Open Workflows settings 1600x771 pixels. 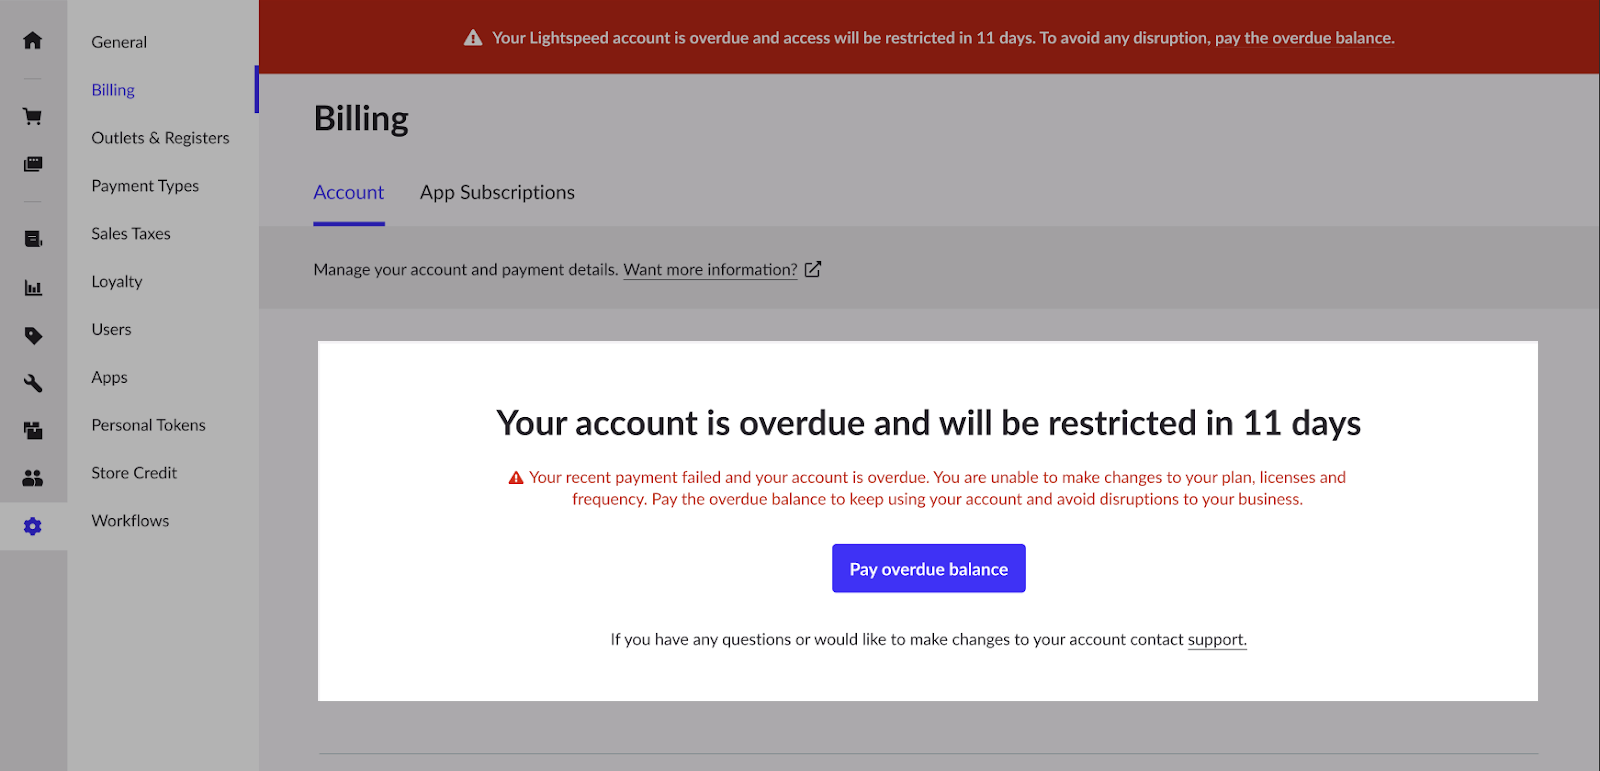[x=130, y=521]
